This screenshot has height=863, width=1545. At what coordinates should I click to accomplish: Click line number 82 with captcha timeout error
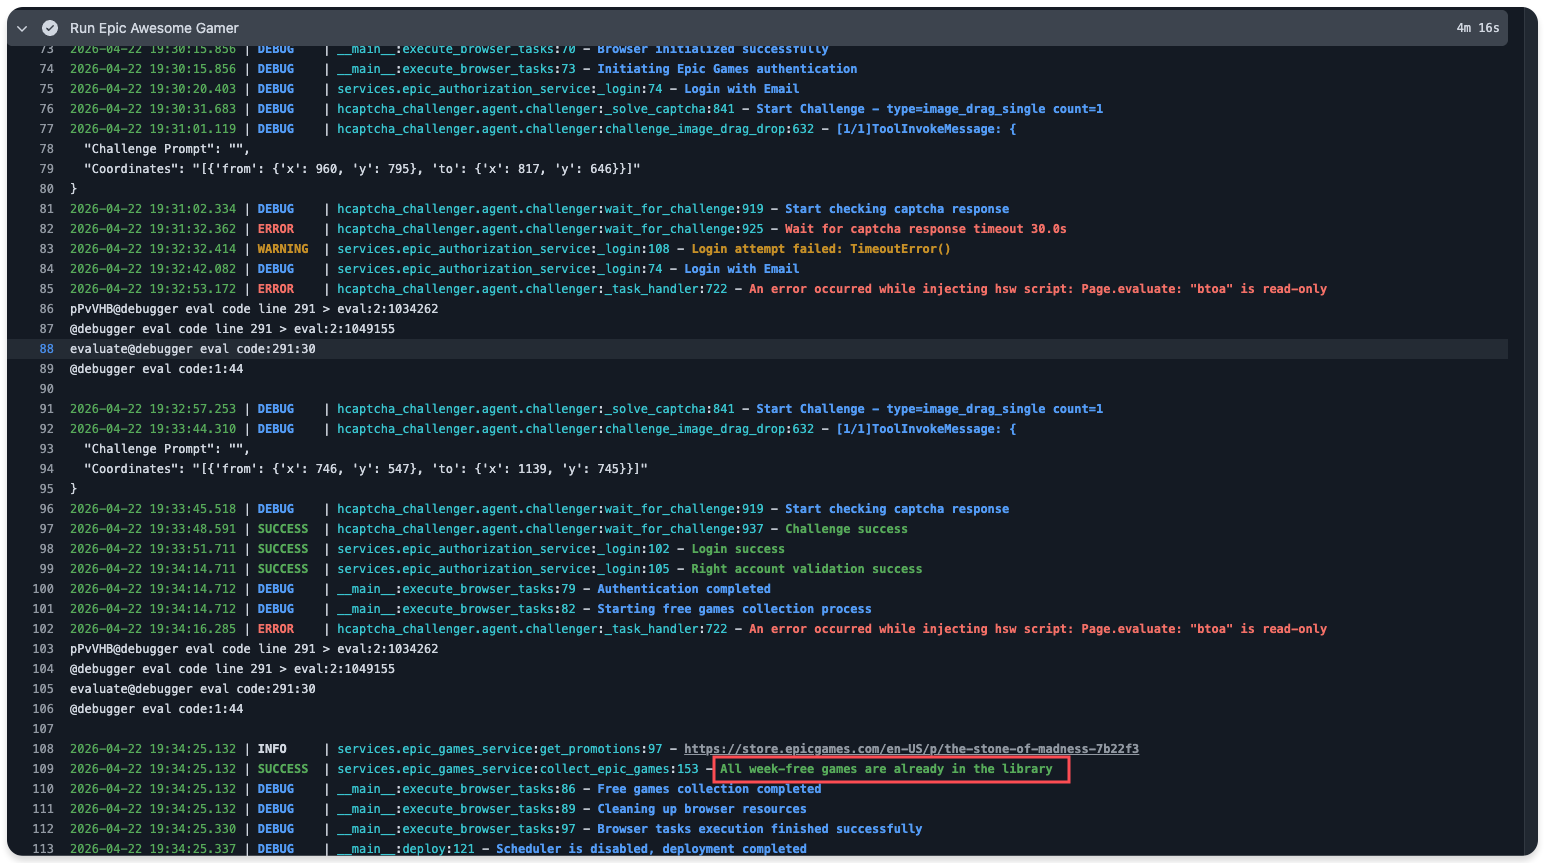46,229
